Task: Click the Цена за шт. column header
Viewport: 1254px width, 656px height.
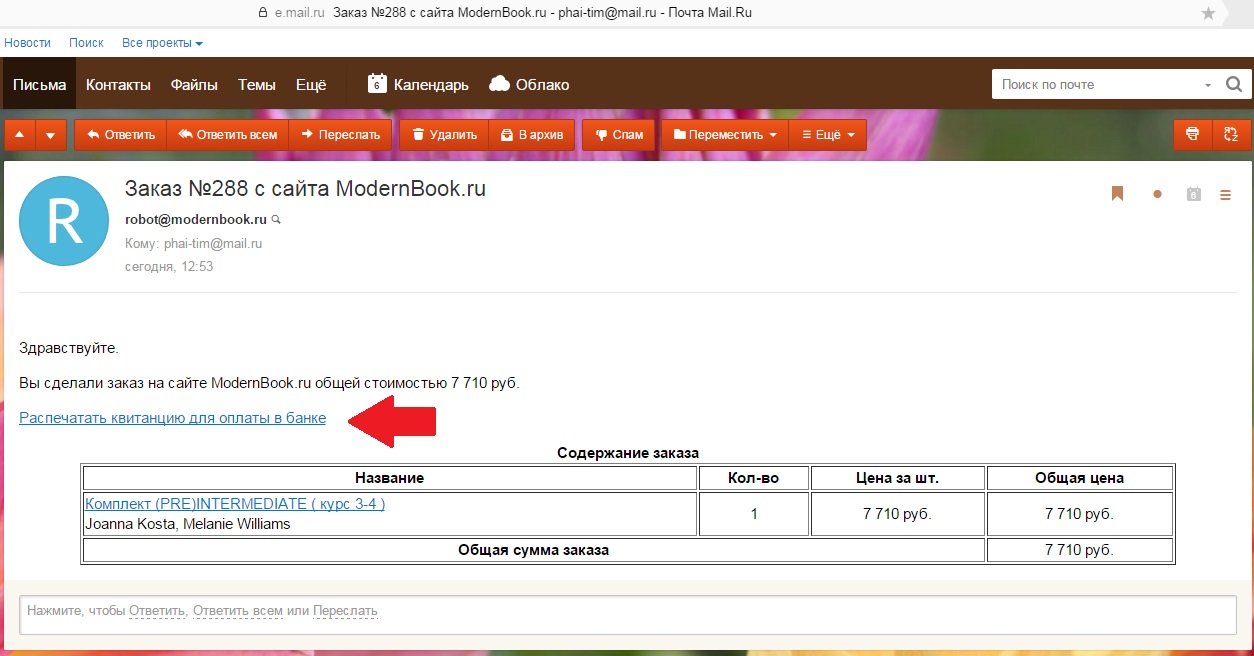Action: pyautogui.click(x=898, y=478)
